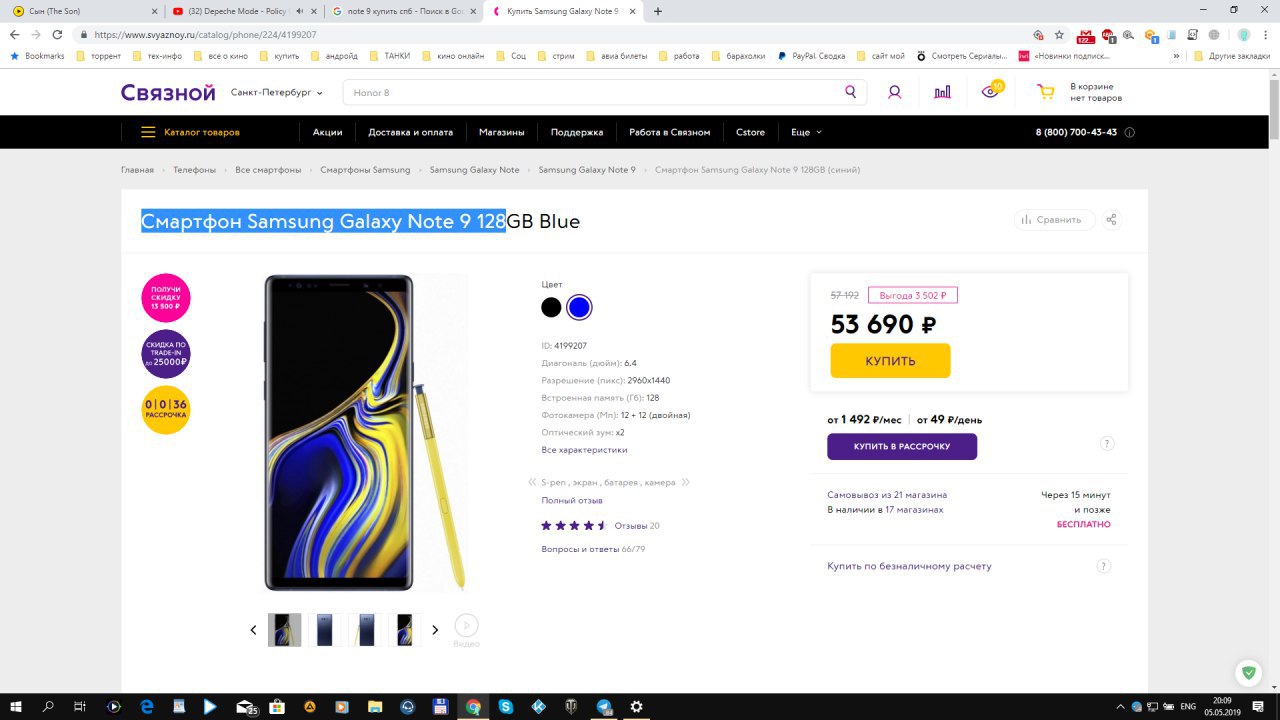Go to next review tag with right chevrons
Image resolution: width=1280 pixels, height=720 pixels.
point(686,482)
